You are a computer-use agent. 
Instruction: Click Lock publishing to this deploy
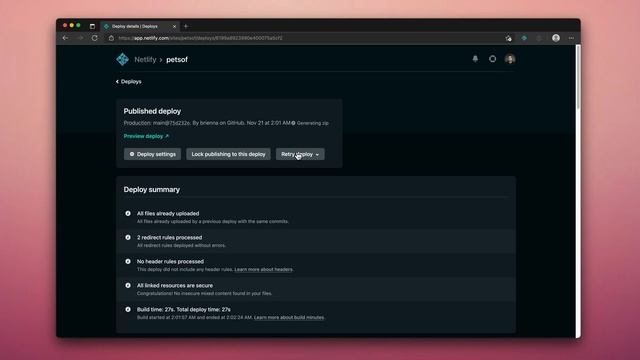[228, 154]
